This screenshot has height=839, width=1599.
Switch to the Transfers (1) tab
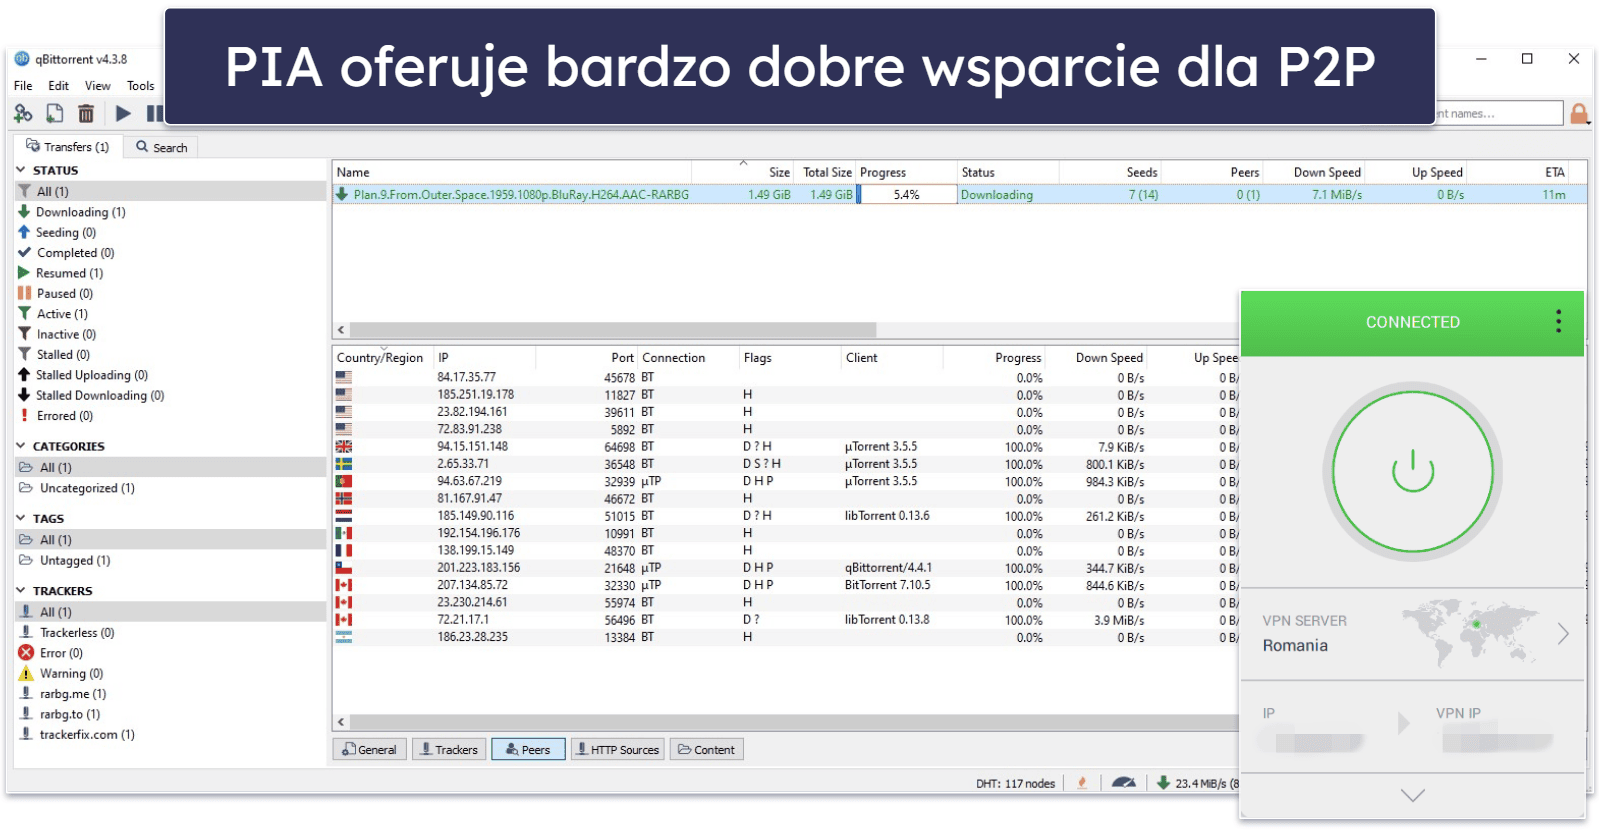coord(68,147)
